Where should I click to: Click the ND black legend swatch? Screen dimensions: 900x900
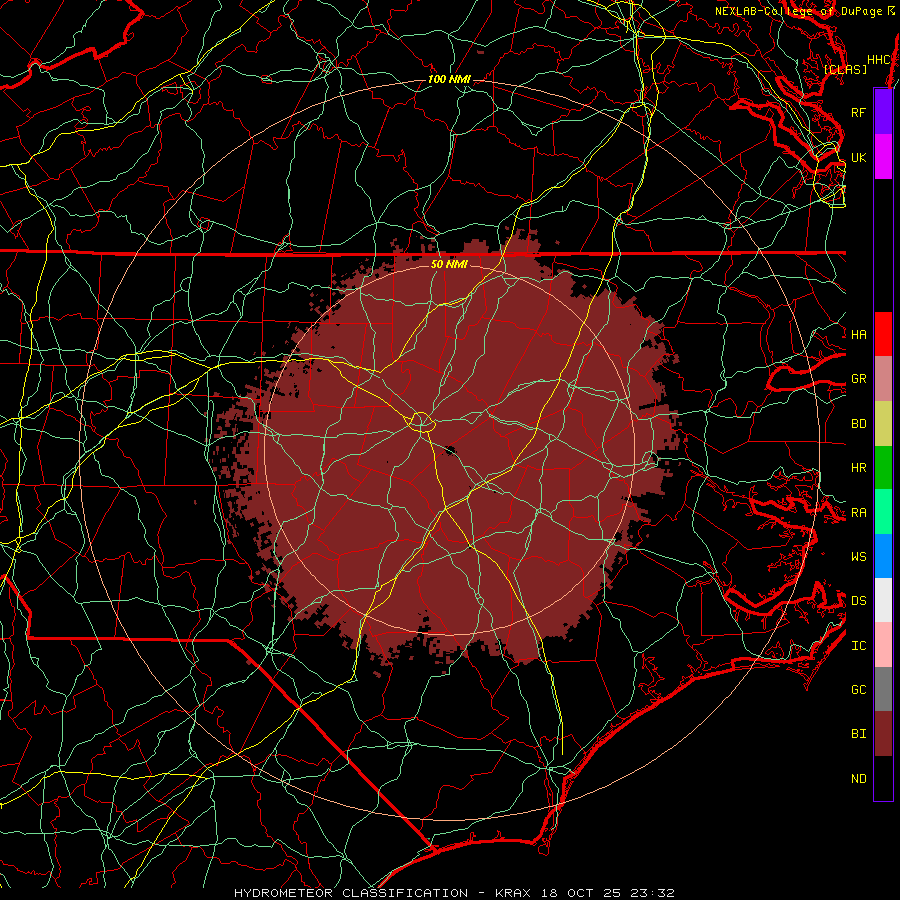point(883,778)
